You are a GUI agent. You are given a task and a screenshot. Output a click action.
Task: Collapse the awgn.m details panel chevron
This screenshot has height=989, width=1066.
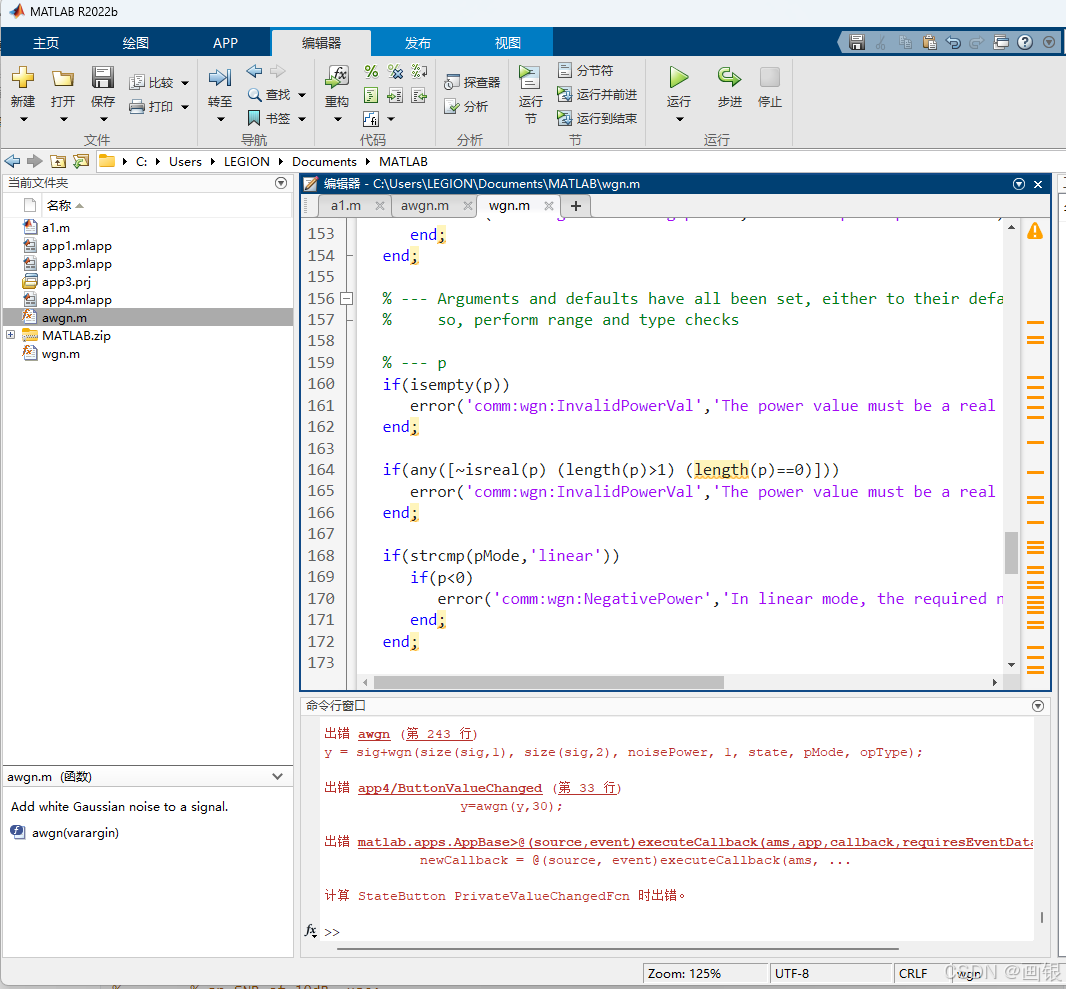(277, 776)
